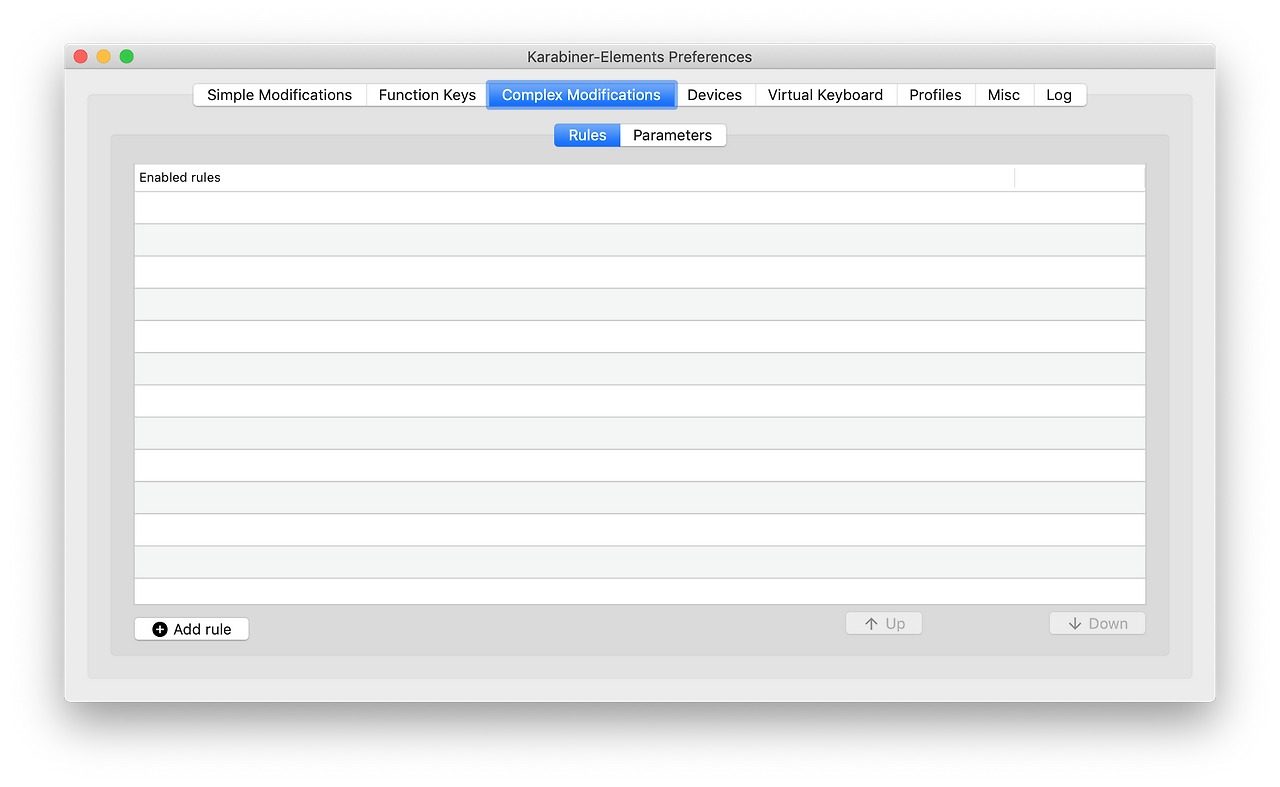Minimize the preferences window with yellow button
Screen dimensions: 1280x787
(x=104, y=57)
